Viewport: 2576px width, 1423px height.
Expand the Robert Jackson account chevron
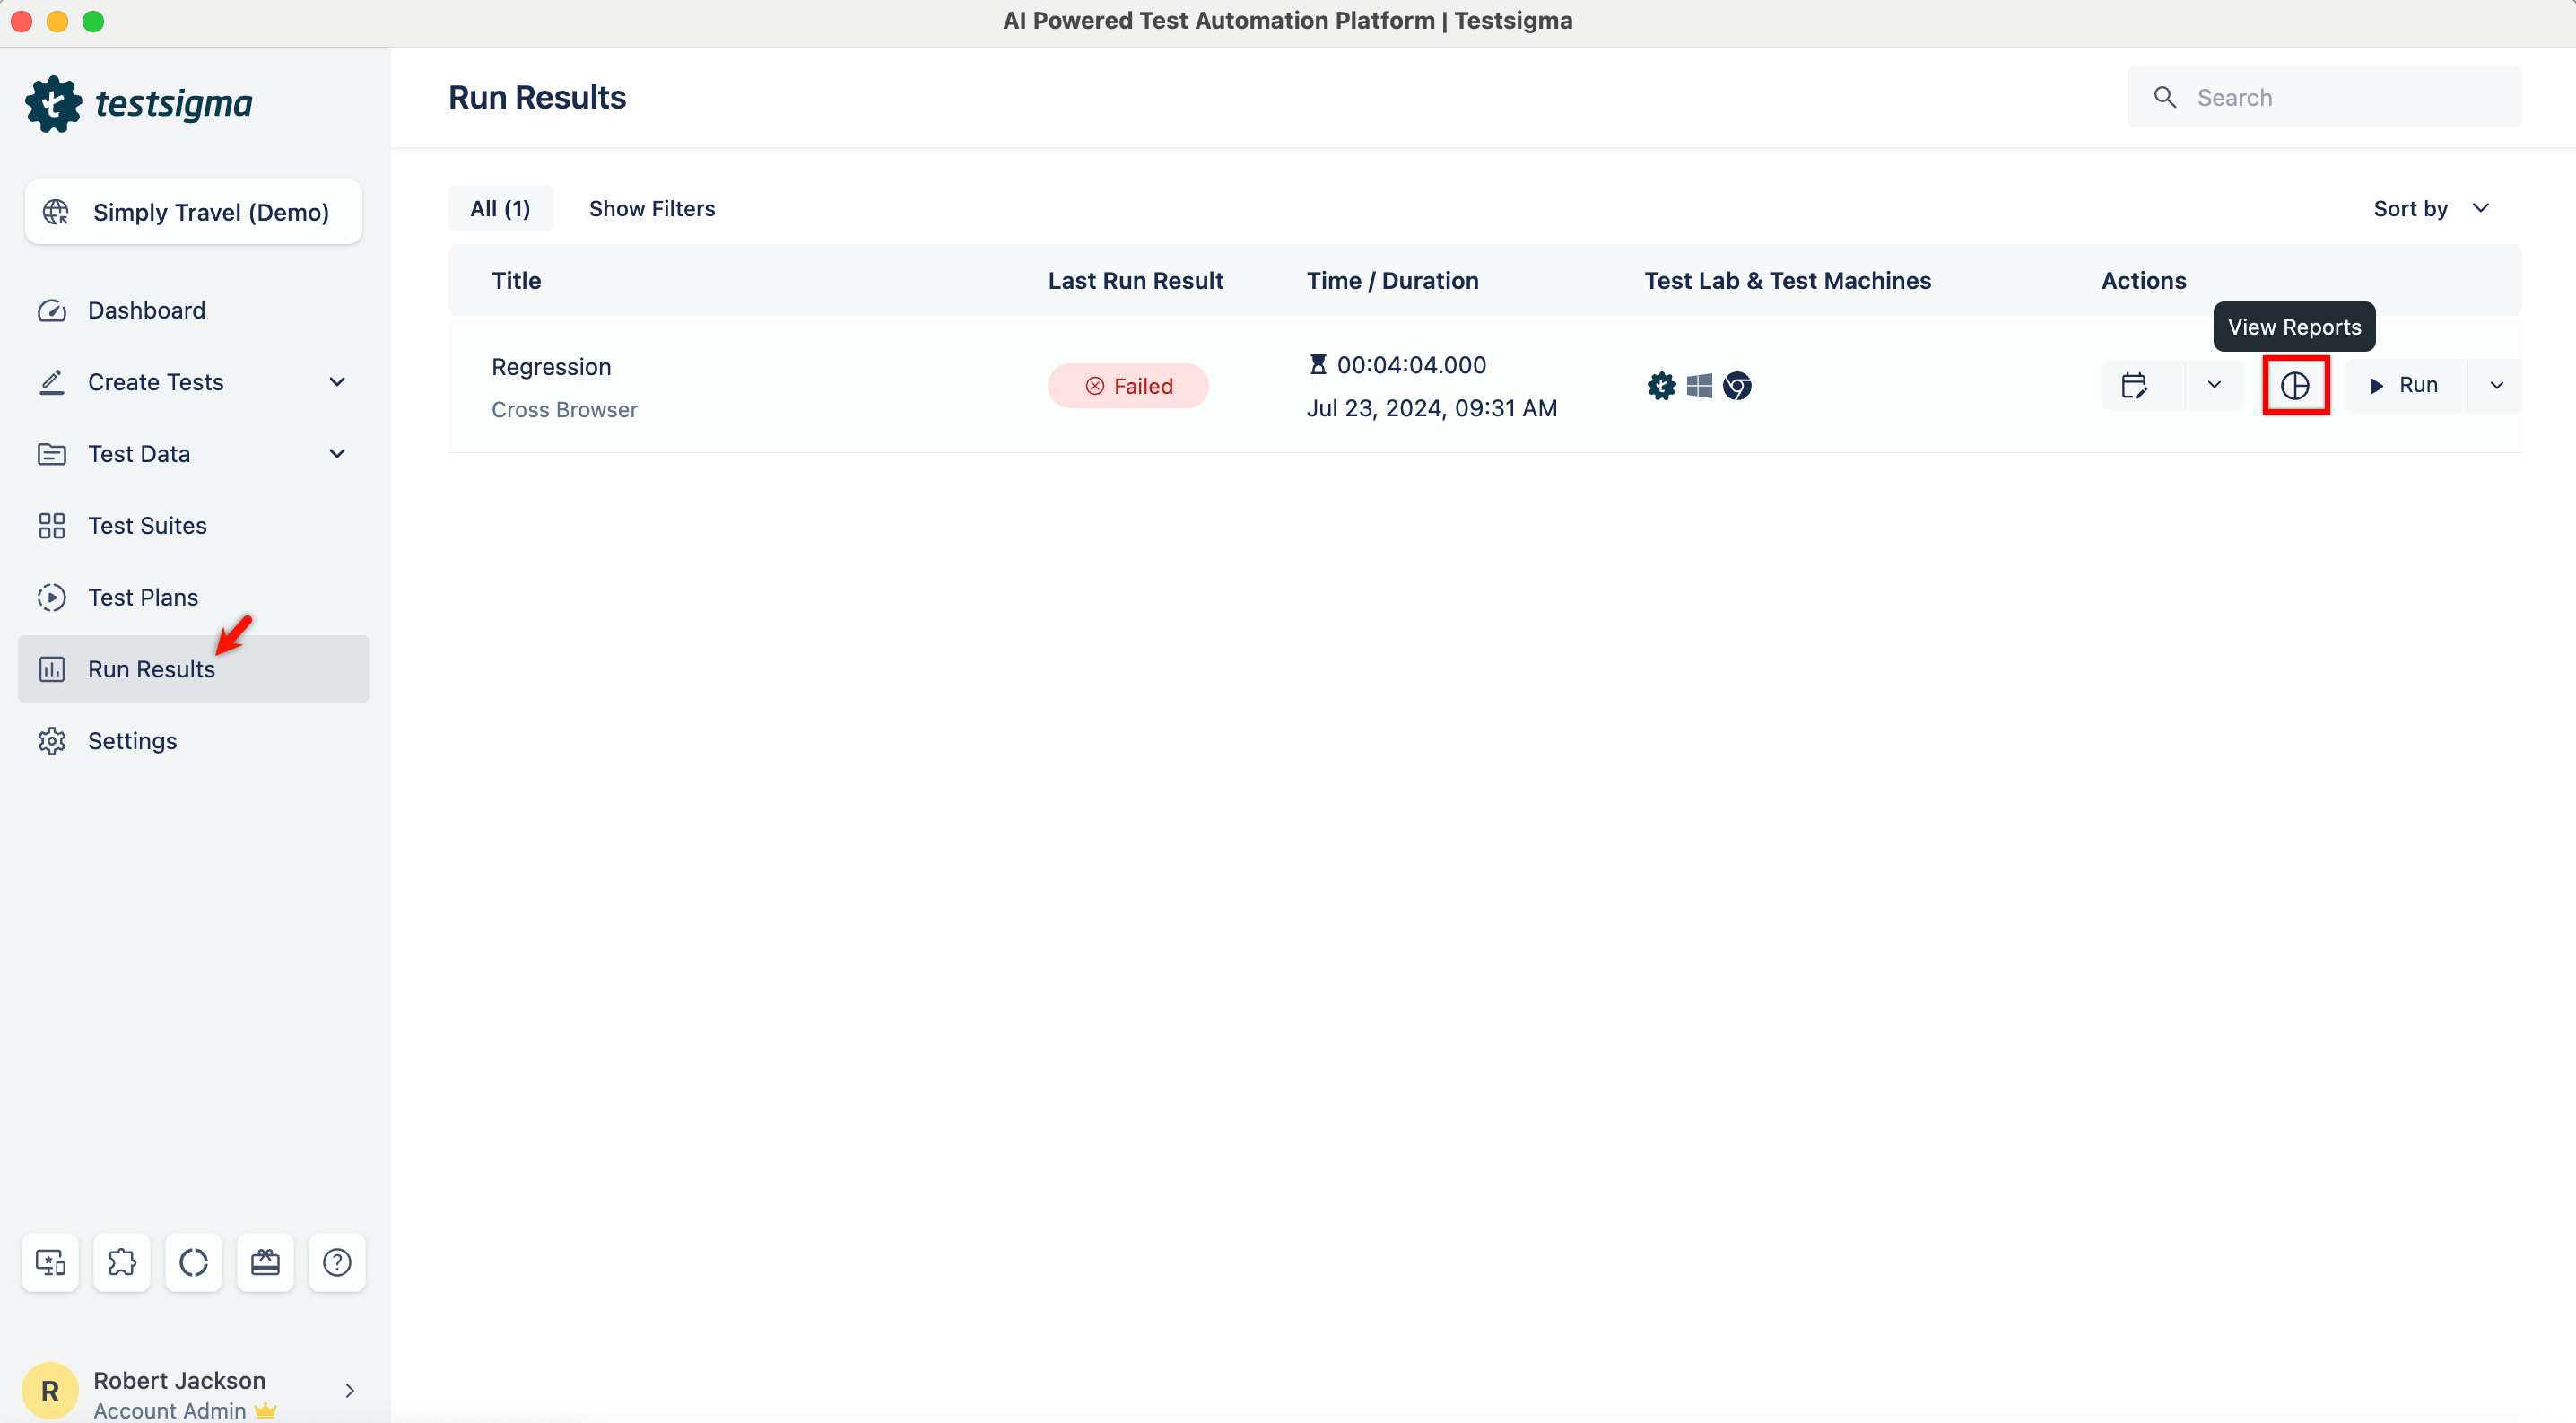349,1391
